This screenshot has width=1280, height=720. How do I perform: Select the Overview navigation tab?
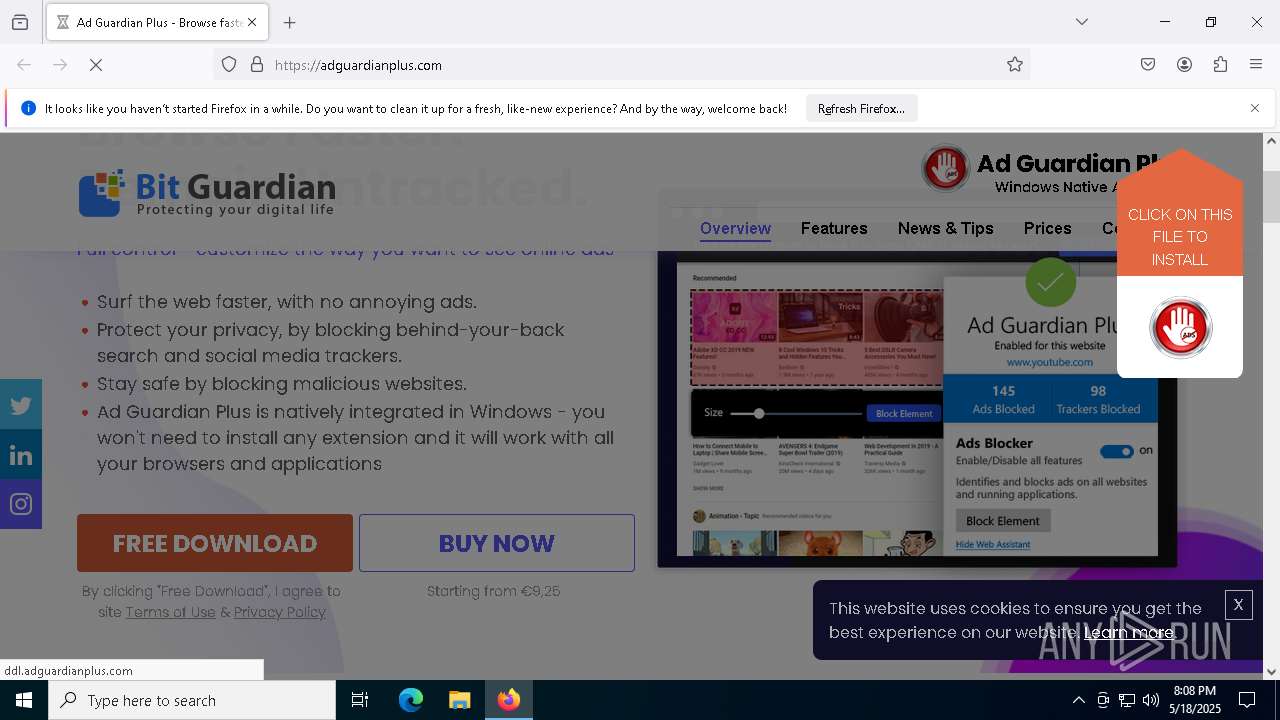(x=735, y=228)
